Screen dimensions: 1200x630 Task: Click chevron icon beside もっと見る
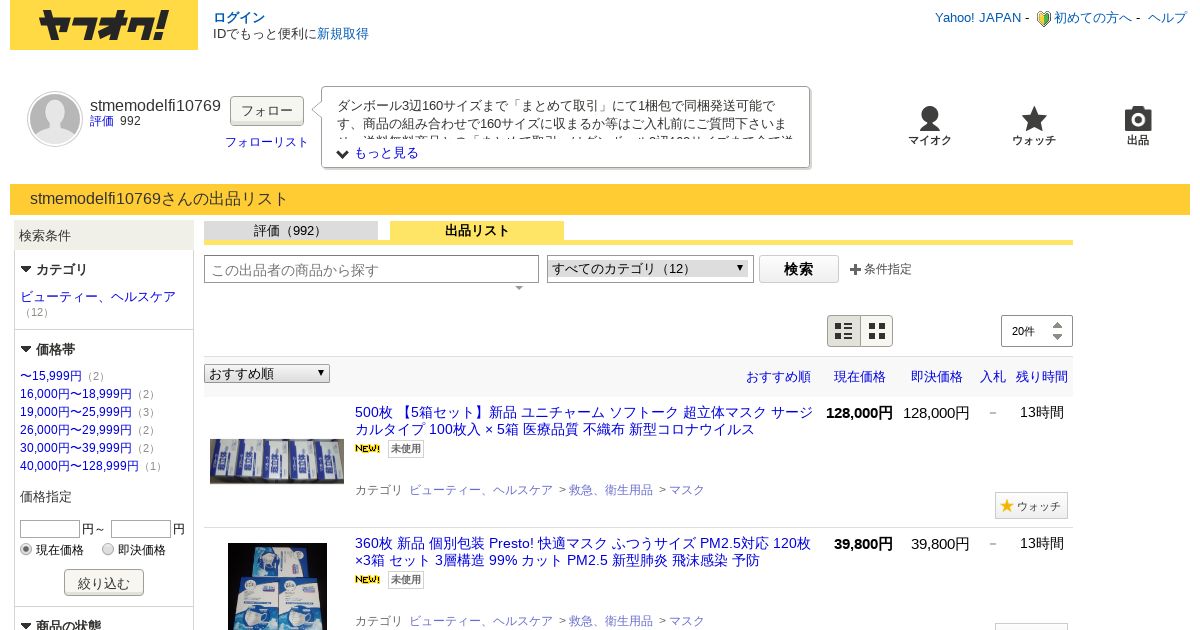tap(343, 154)
